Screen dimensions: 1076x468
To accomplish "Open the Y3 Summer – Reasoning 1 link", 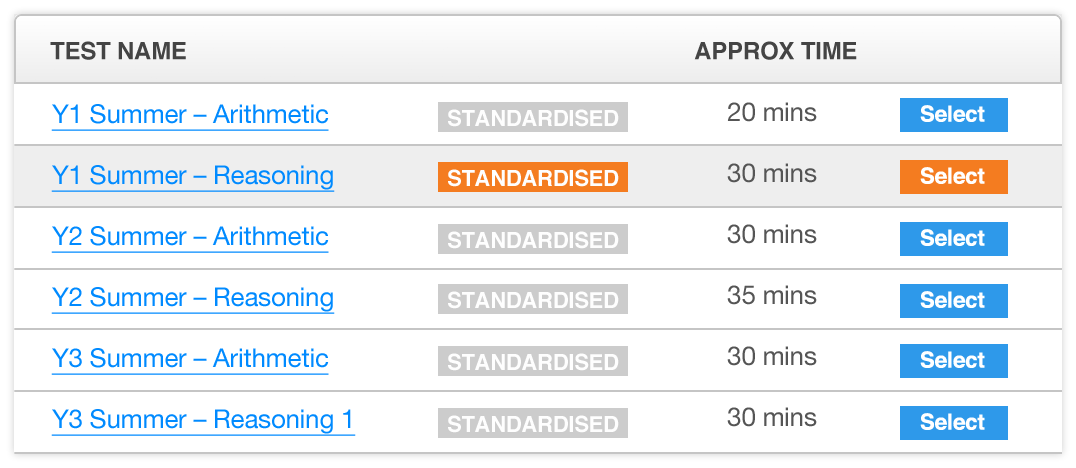I will [x=203, y=420].
